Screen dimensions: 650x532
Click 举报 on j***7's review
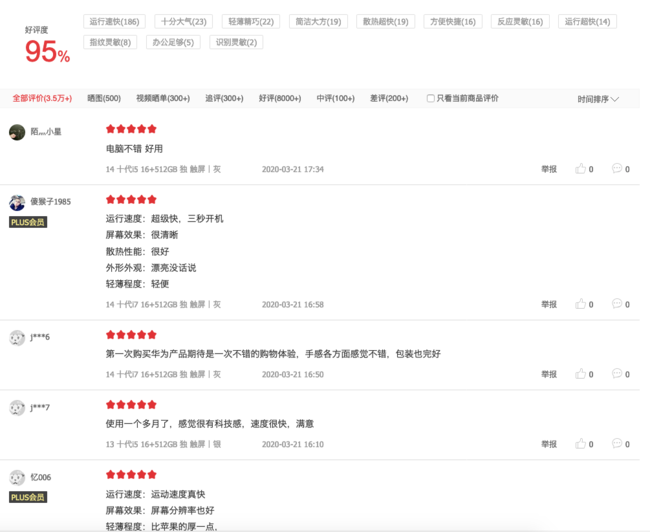549,444
